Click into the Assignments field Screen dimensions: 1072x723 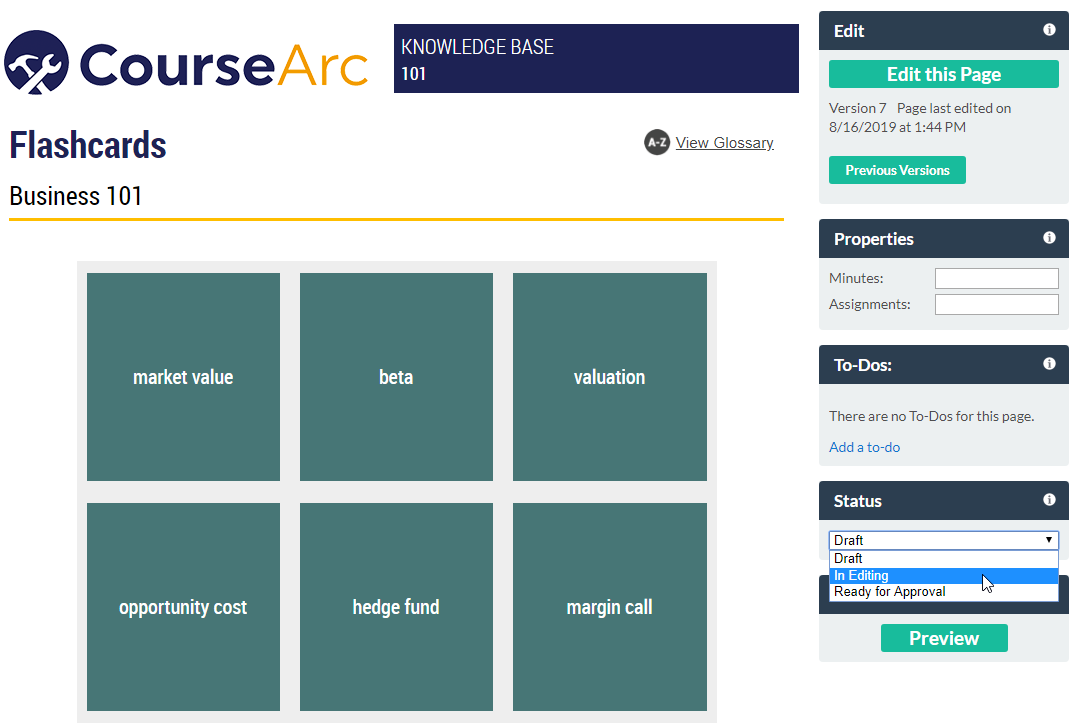(996, 304)
